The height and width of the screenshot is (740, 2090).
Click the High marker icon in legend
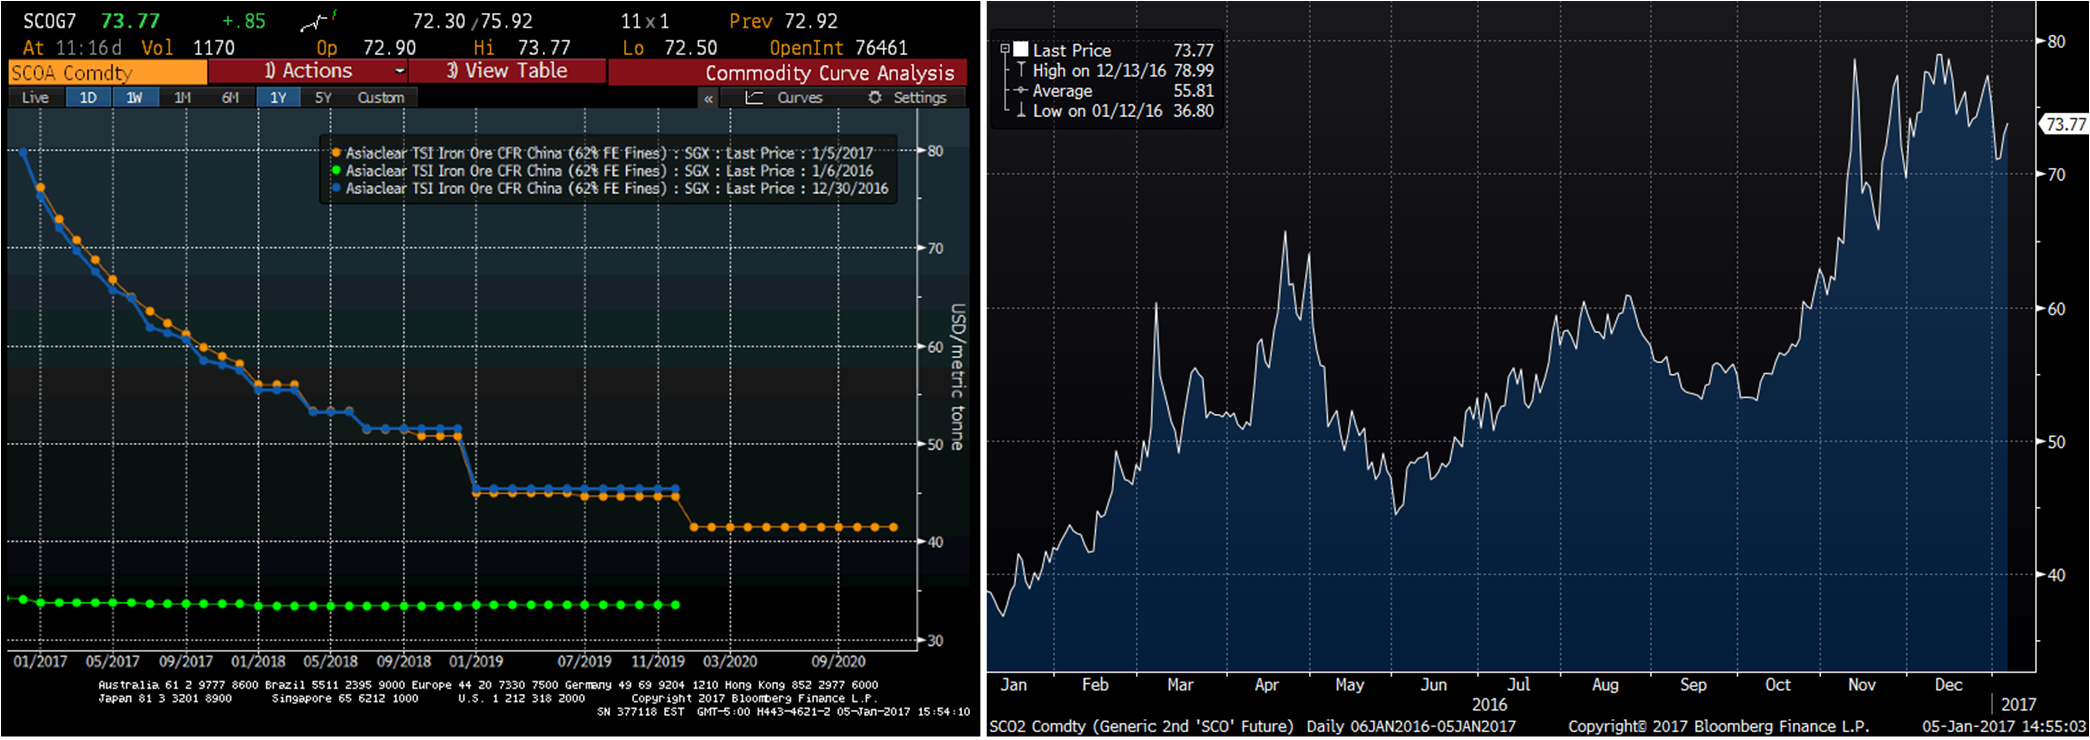(x=1020, y=70)
